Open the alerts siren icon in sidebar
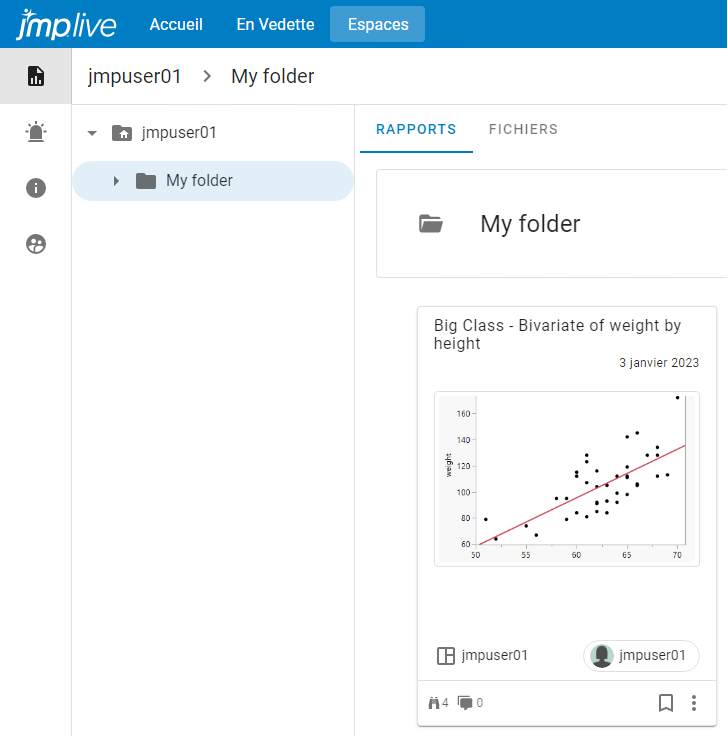Screen dimensions: 728x736 [x=36, y=132]
